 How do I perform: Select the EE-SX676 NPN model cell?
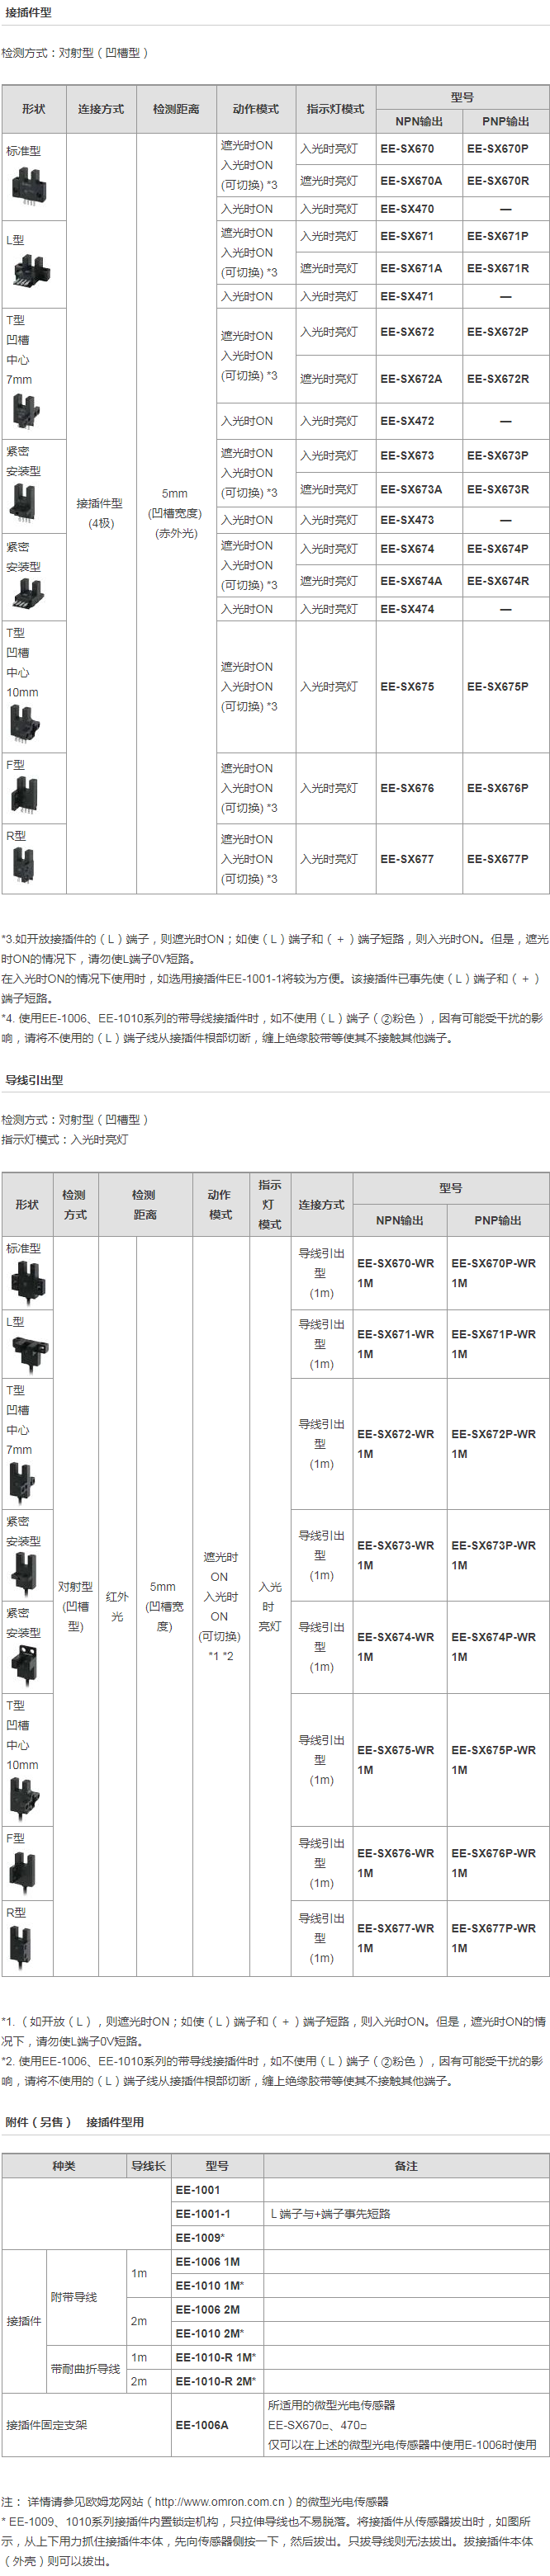coord(419,788)
